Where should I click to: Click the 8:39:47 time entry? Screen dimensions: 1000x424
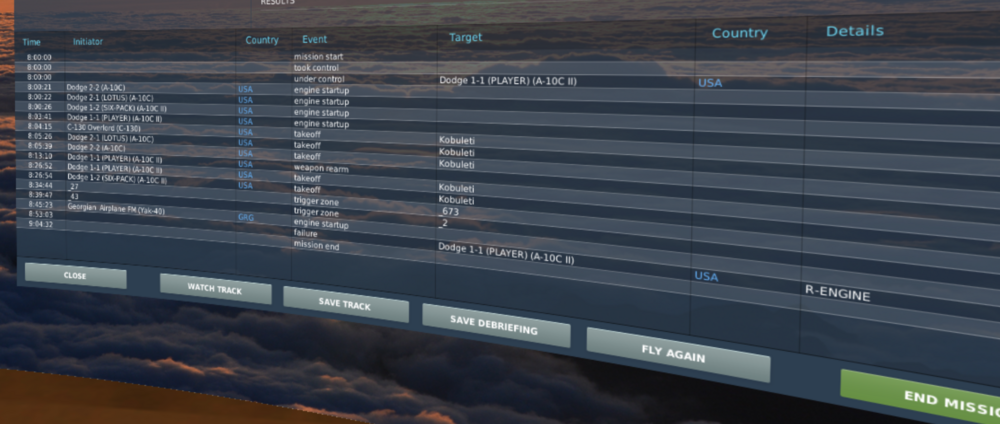tap(40, 194)
